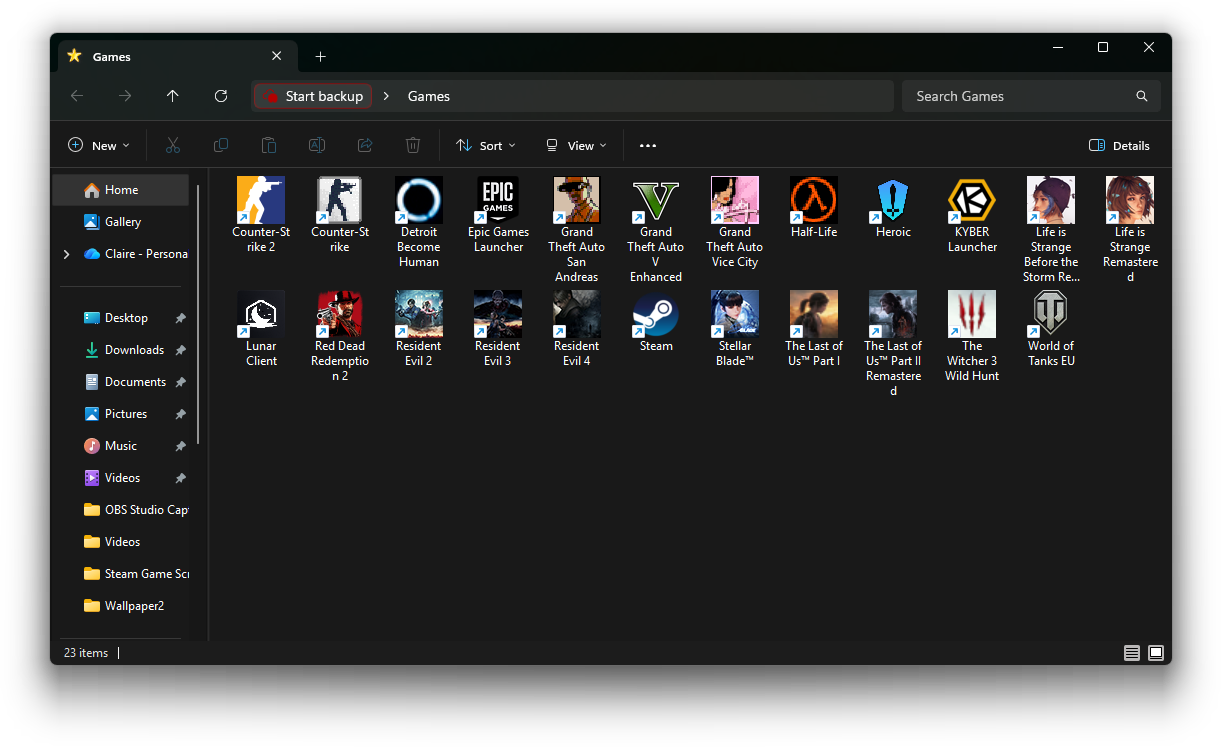1222x748 pixels.
Task: Select the Steam shortcut icon
Action: [656, 315]
